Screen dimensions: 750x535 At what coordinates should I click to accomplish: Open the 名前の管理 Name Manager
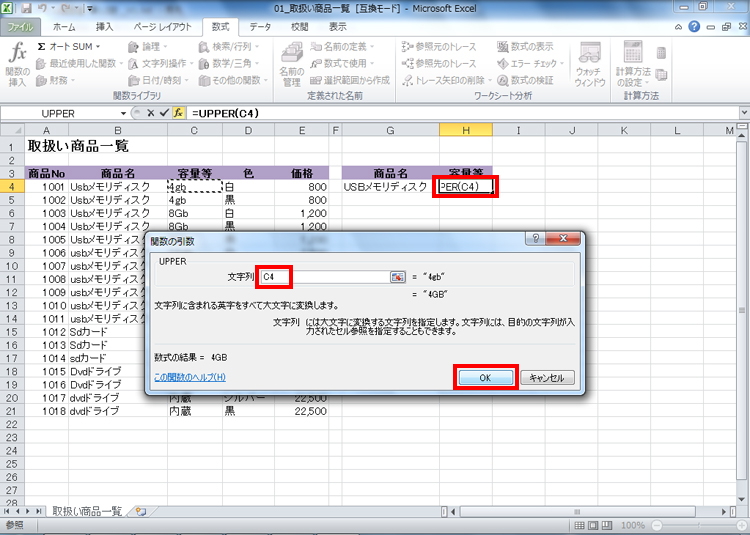tap(291, 65)
